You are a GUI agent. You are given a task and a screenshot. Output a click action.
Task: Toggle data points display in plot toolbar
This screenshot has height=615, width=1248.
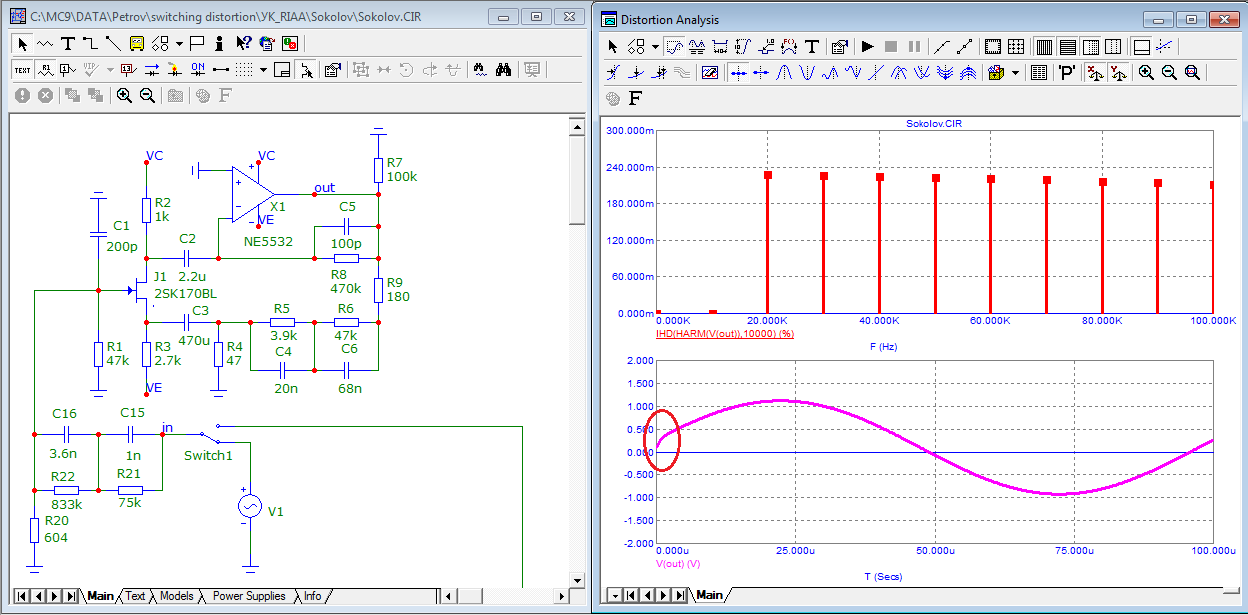click(942, 46)
